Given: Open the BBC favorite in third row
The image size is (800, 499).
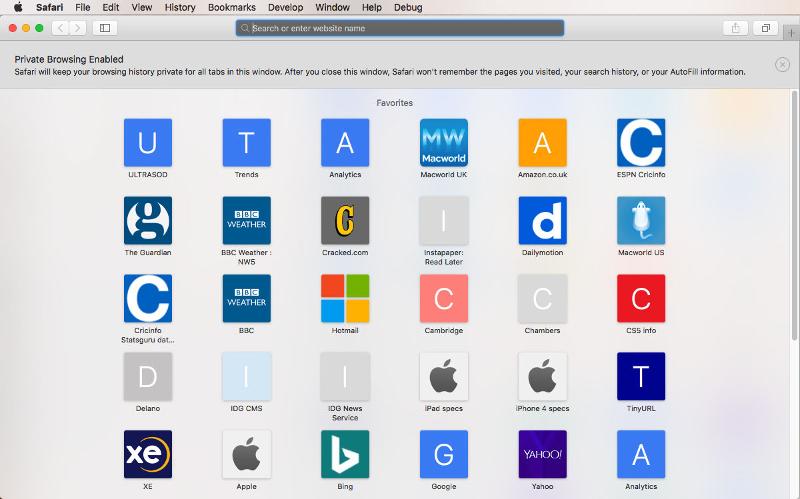Looking at the screenshot, I should (246, 298).
